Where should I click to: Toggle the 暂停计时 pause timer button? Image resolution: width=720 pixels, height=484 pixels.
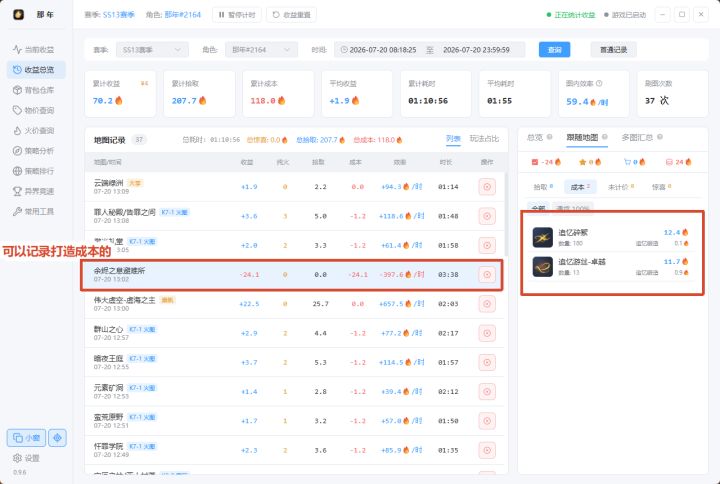coord(237,15)
